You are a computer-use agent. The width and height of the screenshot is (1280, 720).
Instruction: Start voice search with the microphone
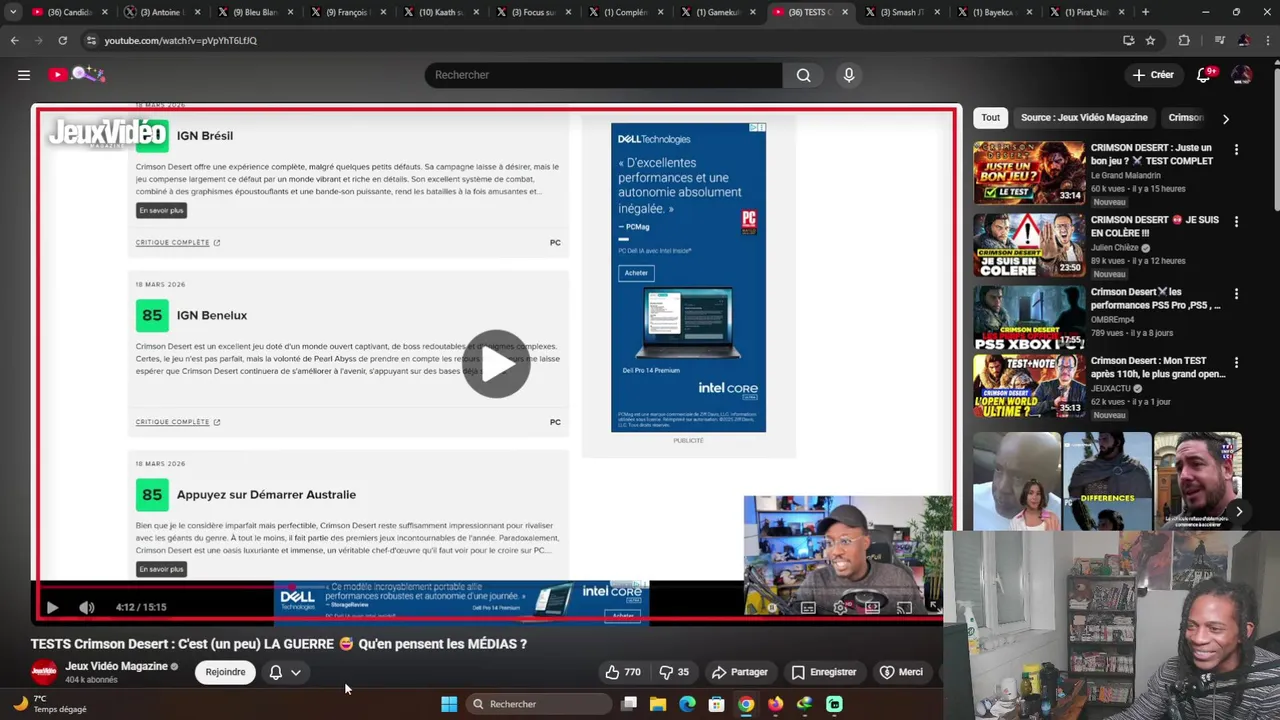point(849,75)
